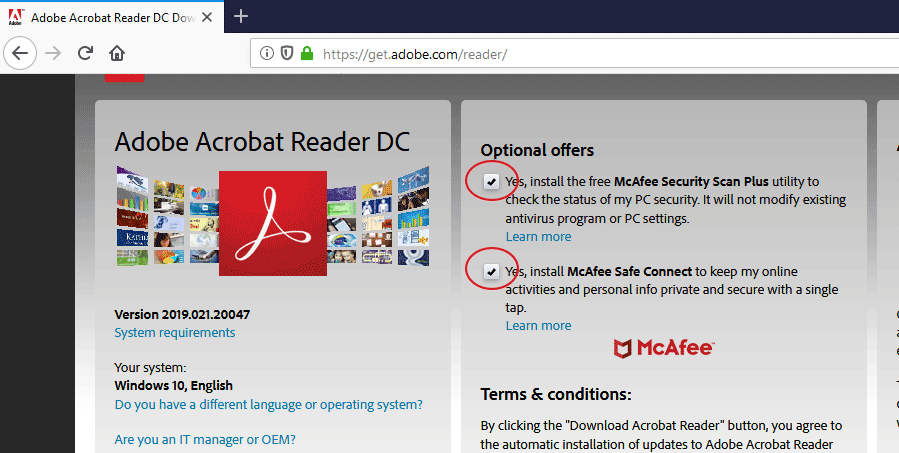The height and width of the screenshot is (453, 899).
Task: Click the green secure-connection padlock icon
Action: click(307, 54)
